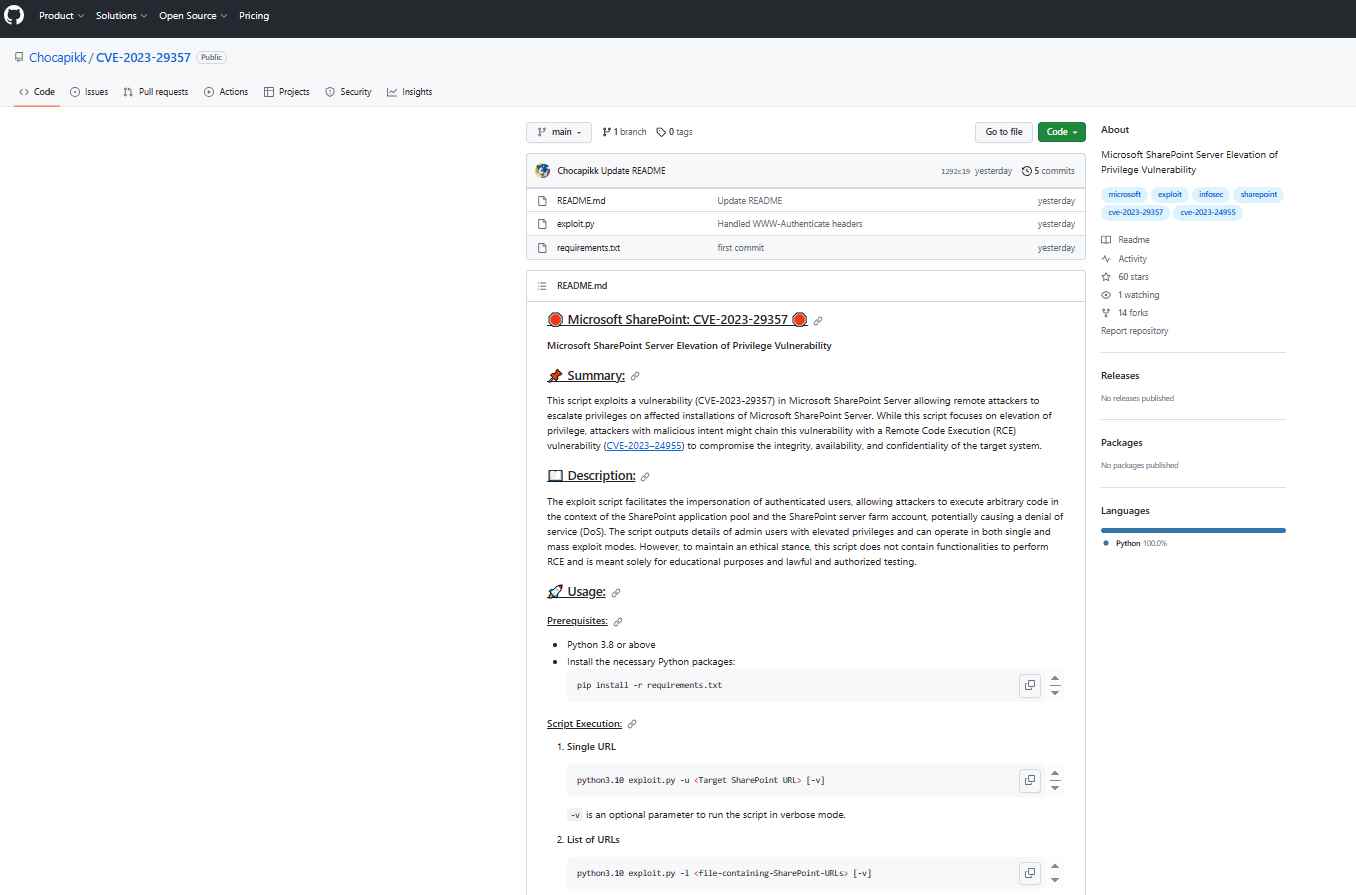Click the scroll arrows beside pip install block
The width and height of the screenshot is (1356, 895).
[x=1055, y=686]
